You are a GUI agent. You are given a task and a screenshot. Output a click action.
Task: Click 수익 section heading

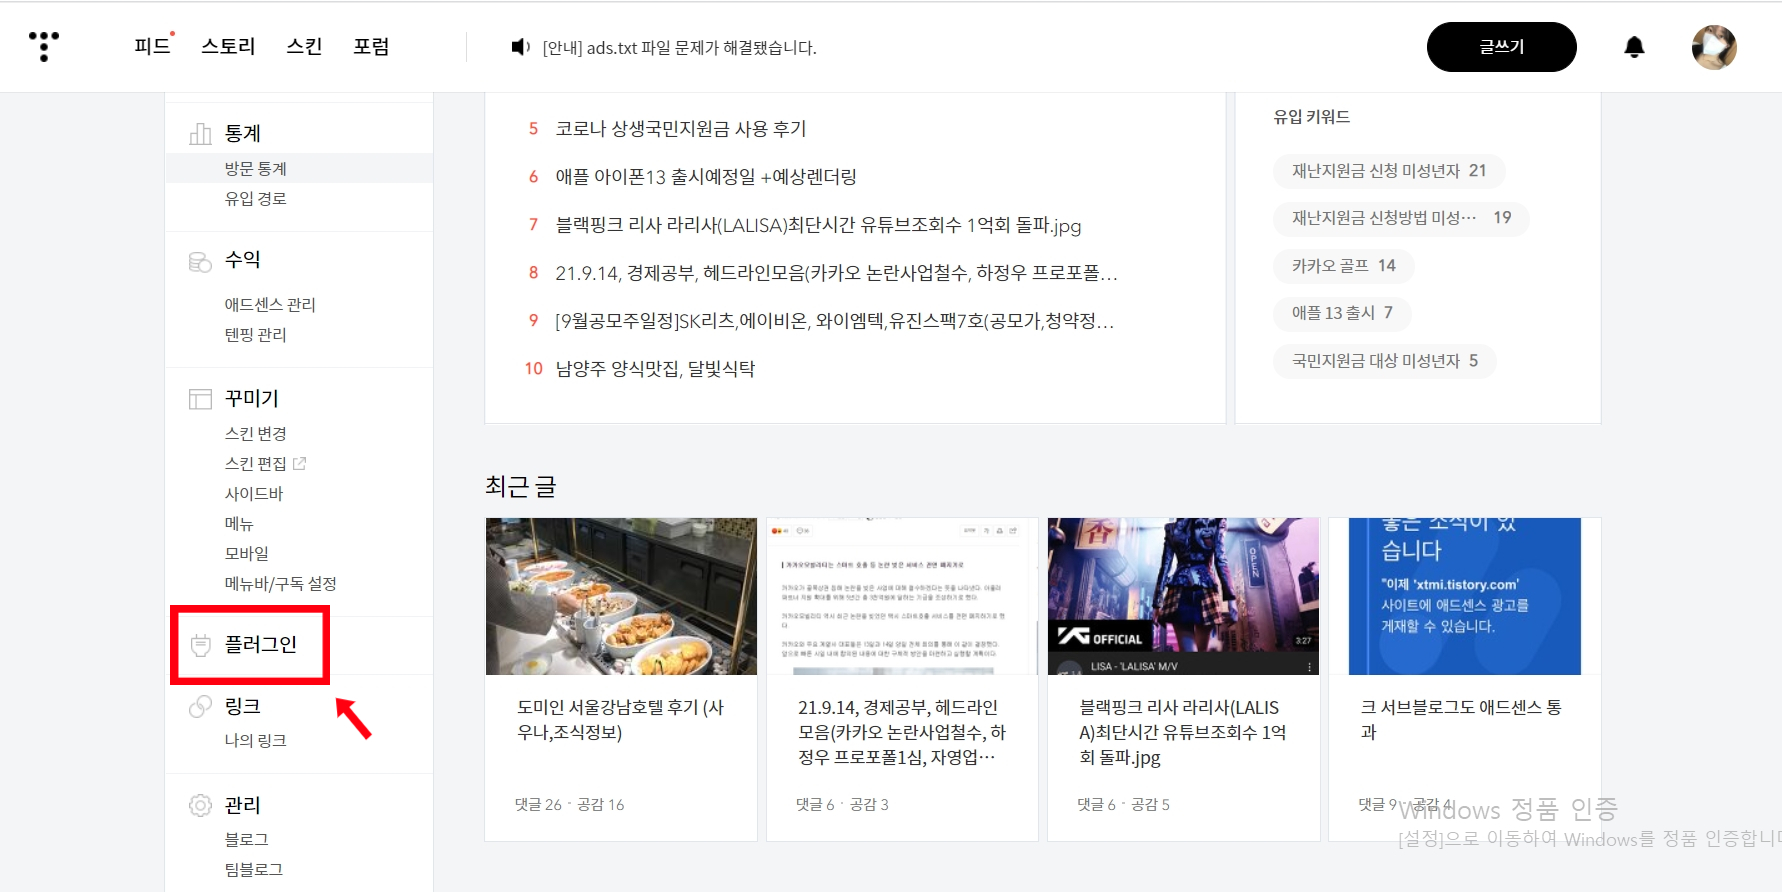pos(242,260)
